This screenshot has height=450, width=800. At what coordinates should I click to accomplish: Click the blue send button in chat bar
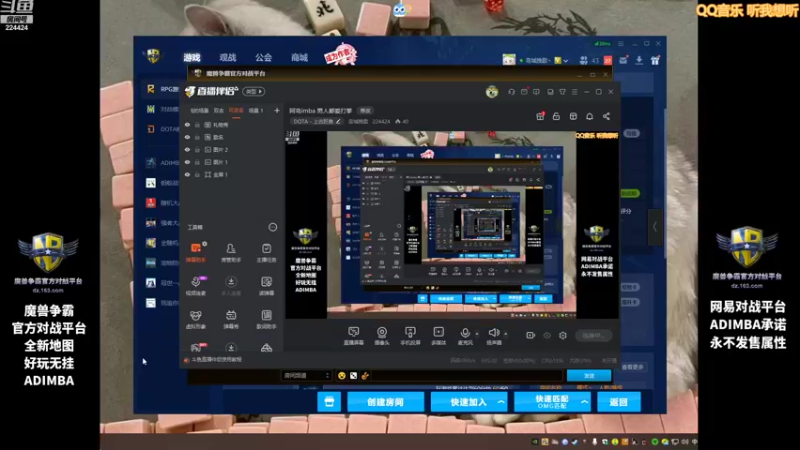click(x=589, y=376)
